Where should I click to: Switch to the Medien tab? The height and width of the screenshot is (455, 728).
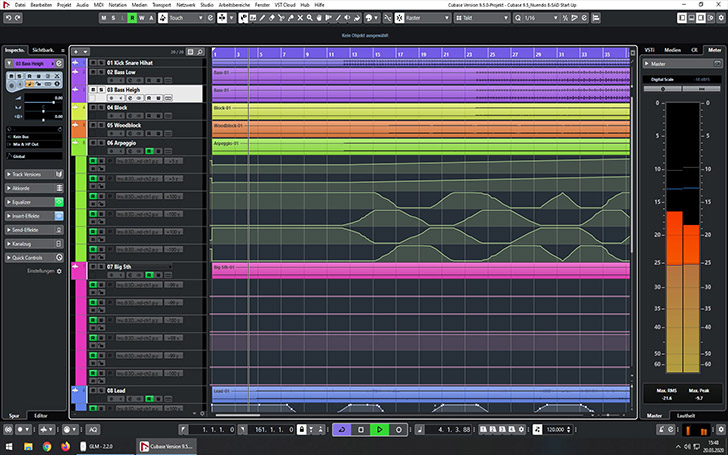point(673,48)
